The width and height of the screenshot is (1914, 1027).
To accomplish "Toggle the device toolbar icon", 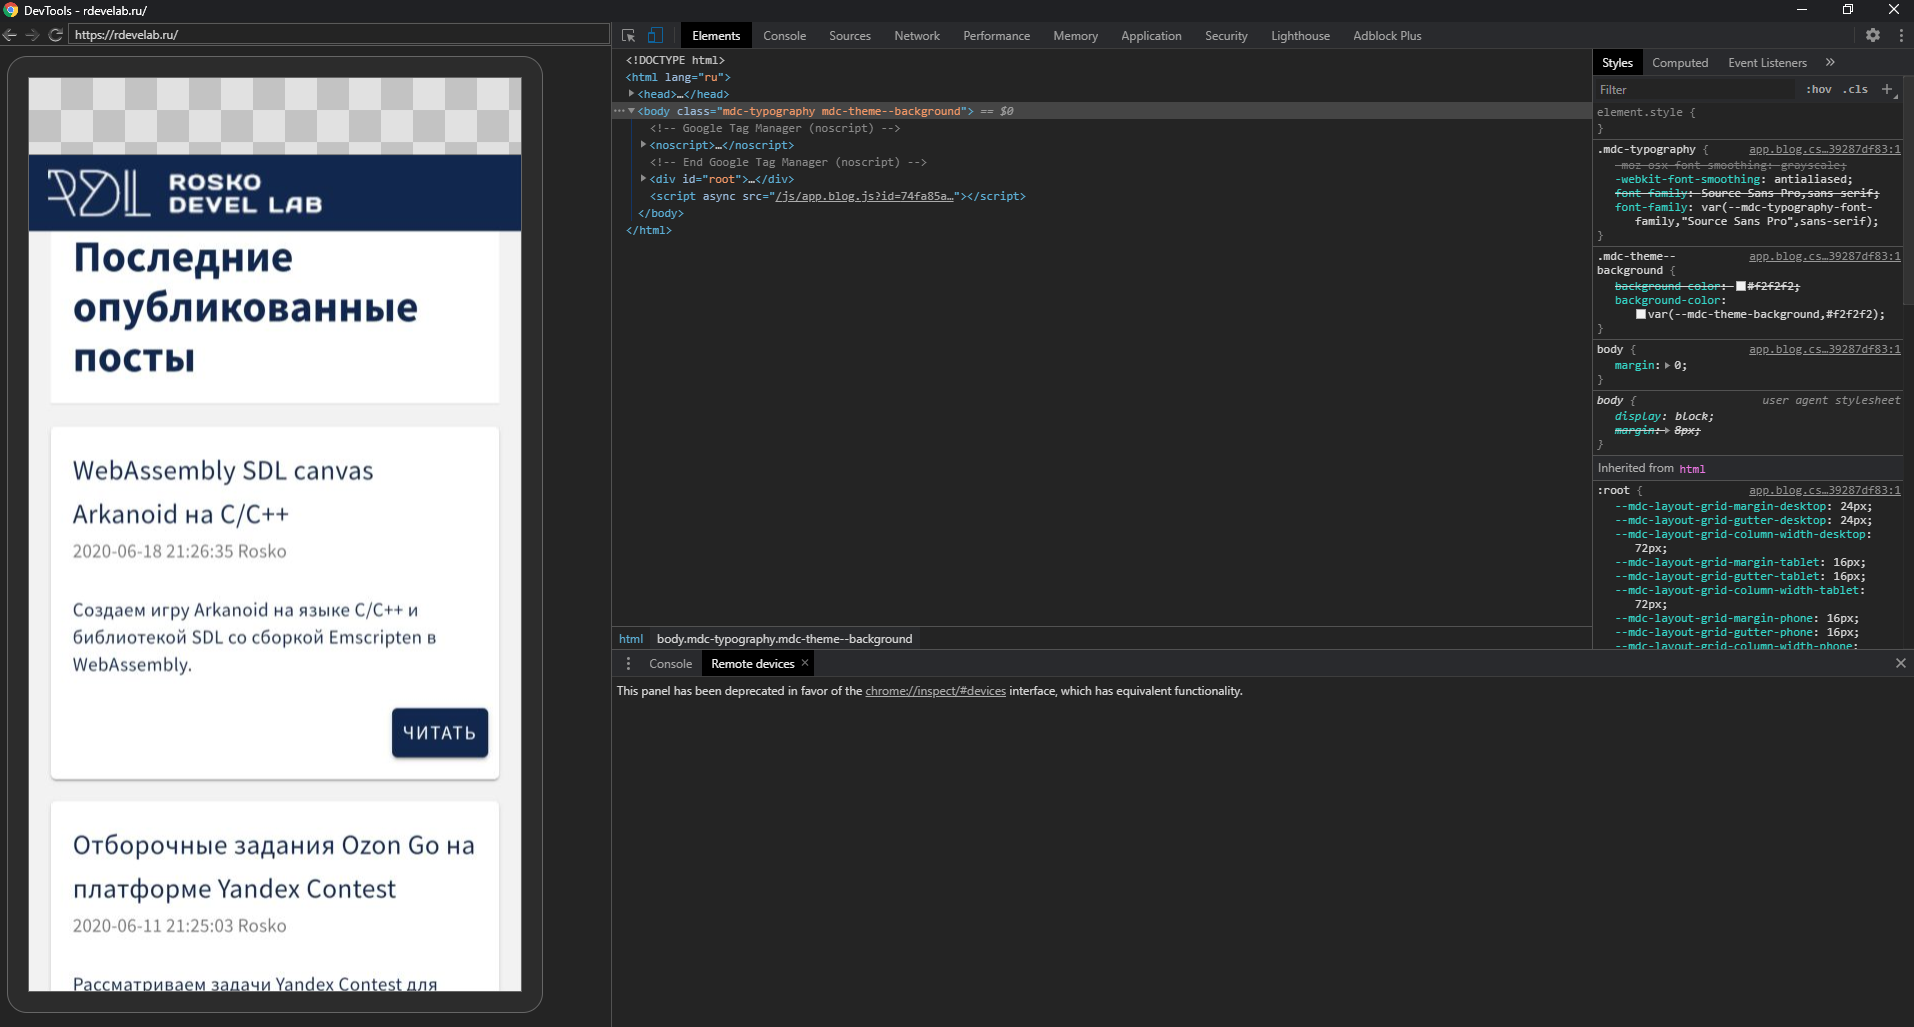I will point(655,35).
